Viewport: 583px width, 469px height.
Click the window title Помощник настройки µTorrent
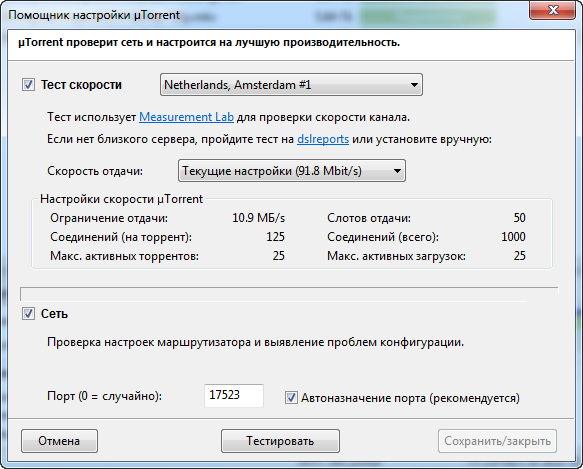click(94, 15)
